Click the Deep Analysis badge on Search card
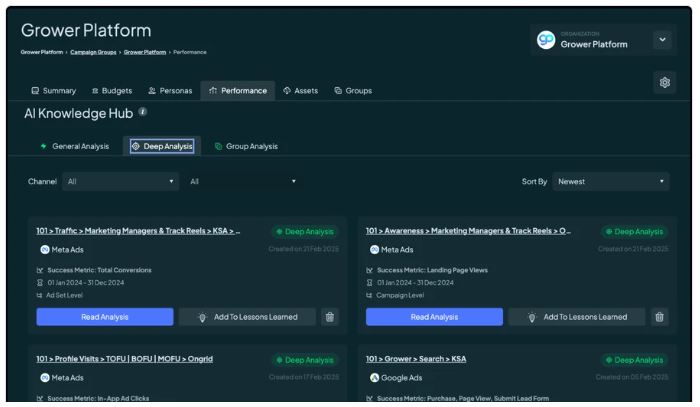Viewport: 700px width, 407px height. (634, 360)
